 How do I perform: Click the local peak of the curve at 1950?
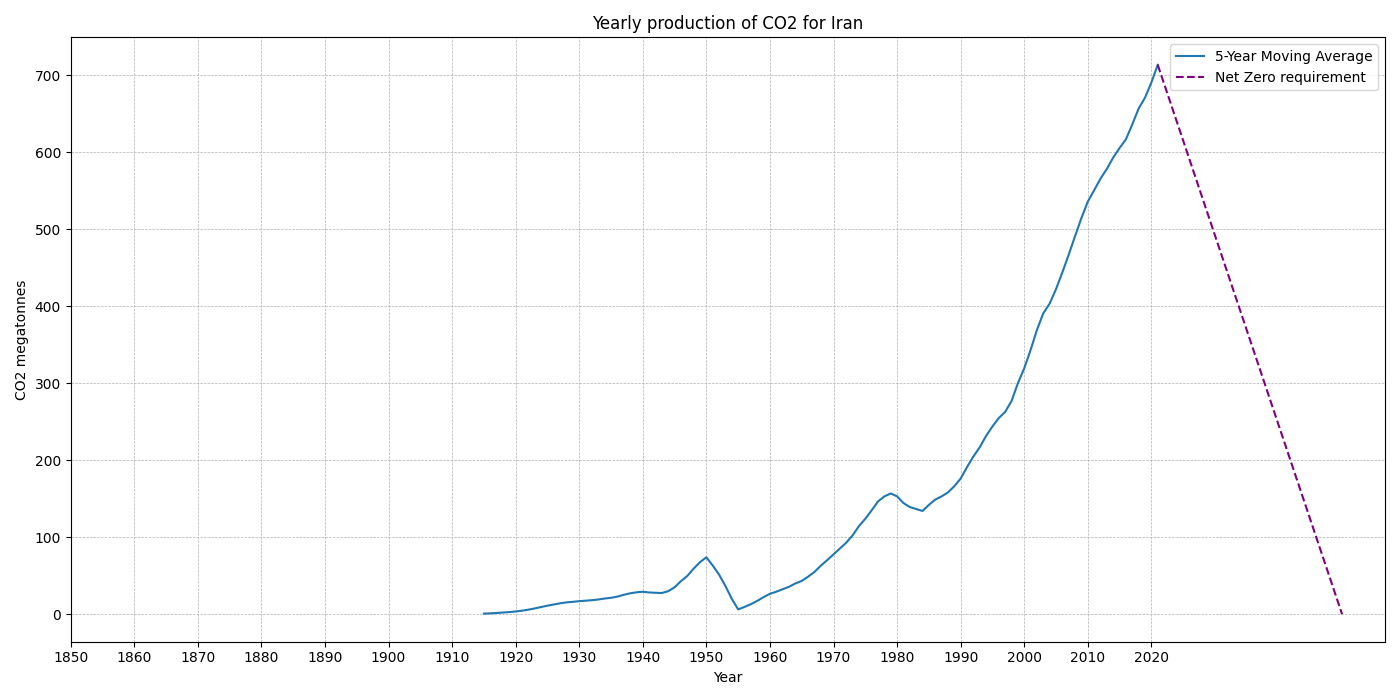706,557
